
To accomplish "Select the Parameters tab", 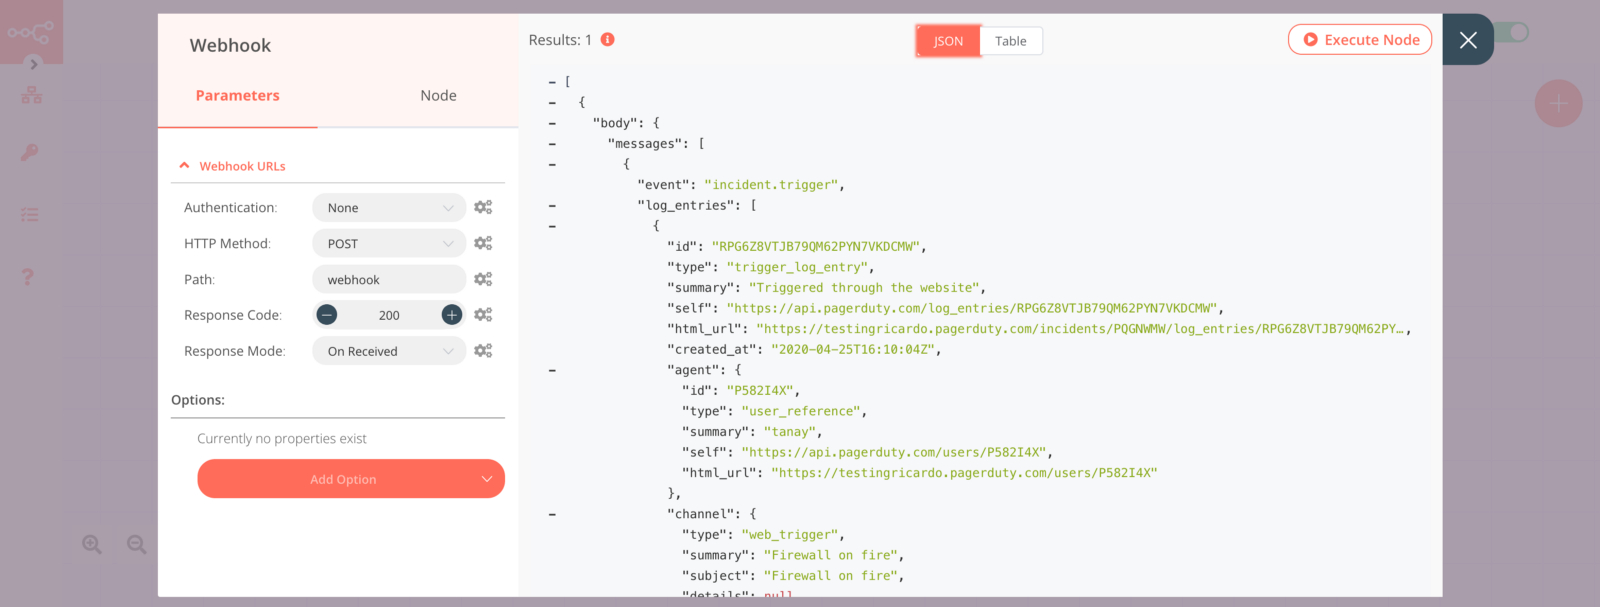I will 238,96.
